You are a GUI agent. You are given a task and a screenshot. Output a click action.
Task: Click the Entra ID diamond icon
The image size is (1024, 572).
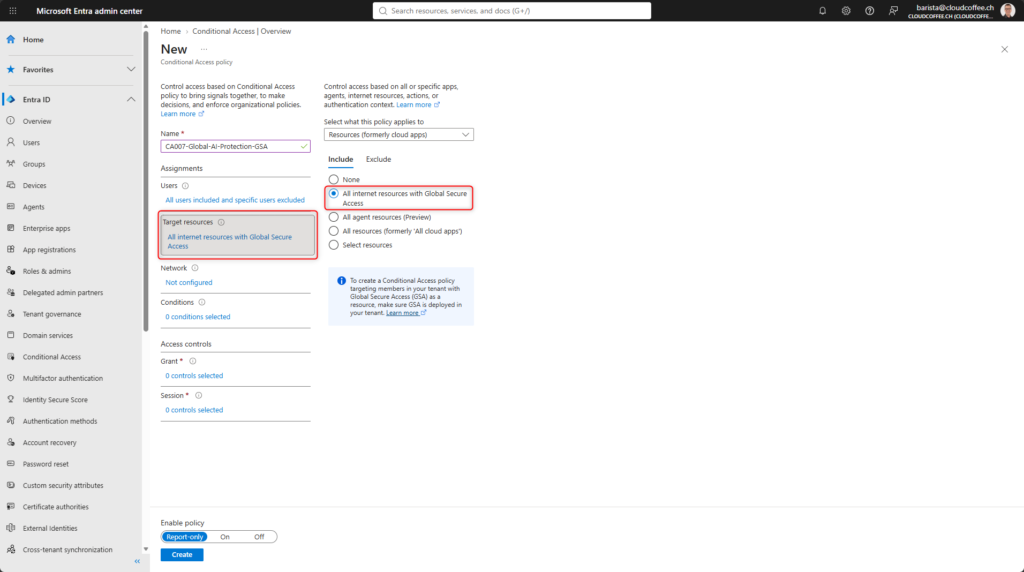point(10,99)
